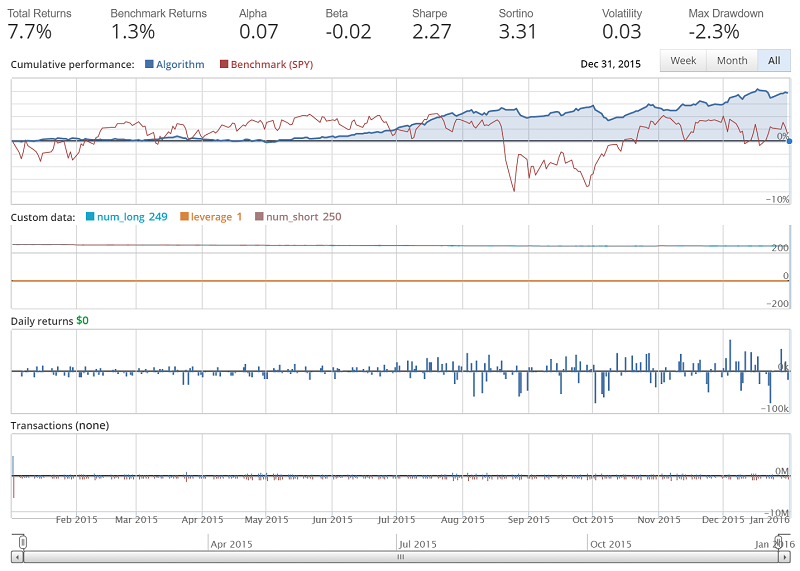The width and height of the screenshot is (800, 571).
Task: Click the Oct 2015 label in navigator
Action: coord(610,544)
